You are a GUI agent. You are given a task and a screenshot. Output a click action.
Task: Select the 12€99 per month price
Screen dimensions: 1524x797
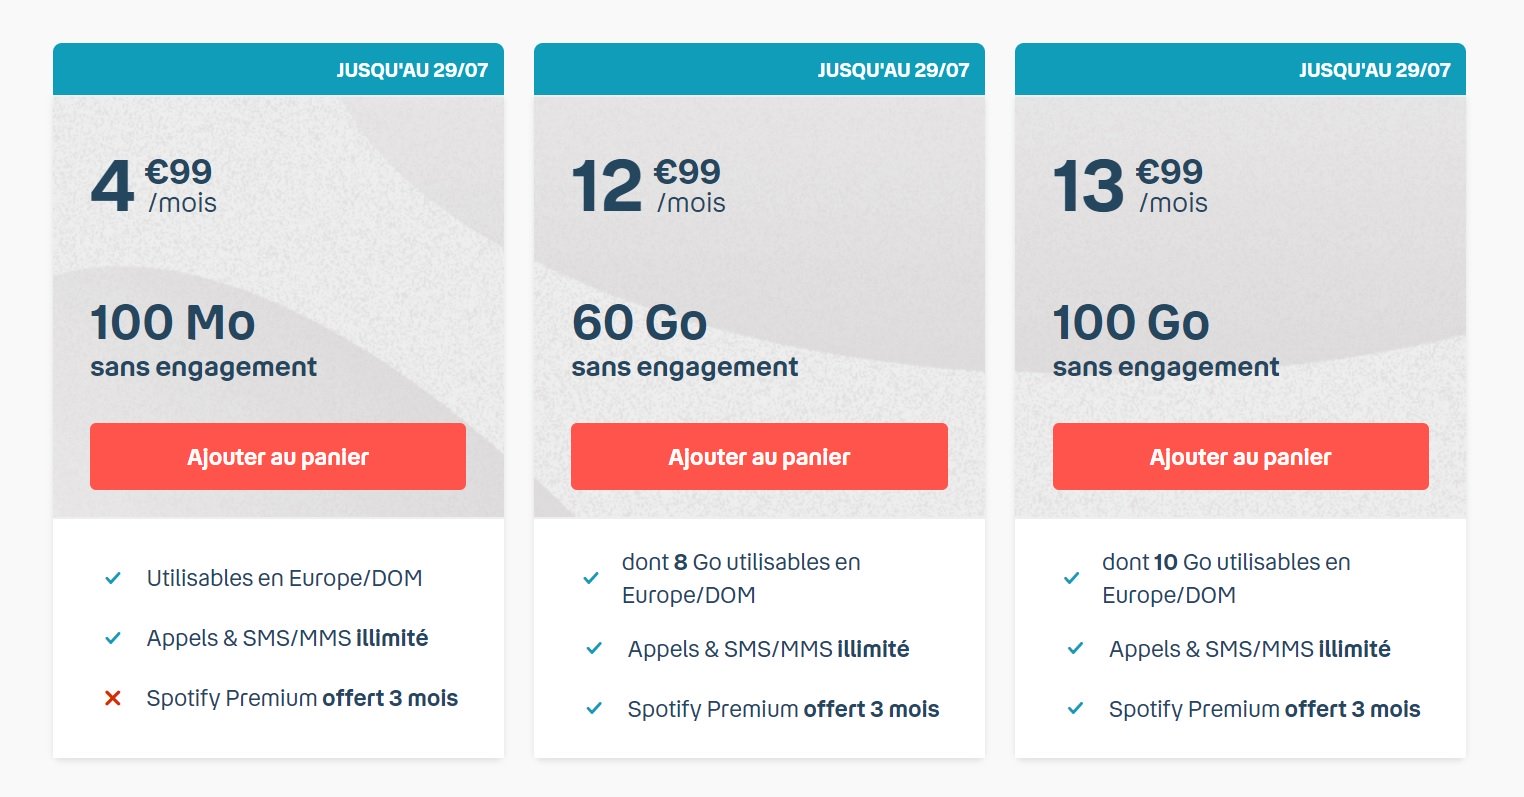click(648, 186)
